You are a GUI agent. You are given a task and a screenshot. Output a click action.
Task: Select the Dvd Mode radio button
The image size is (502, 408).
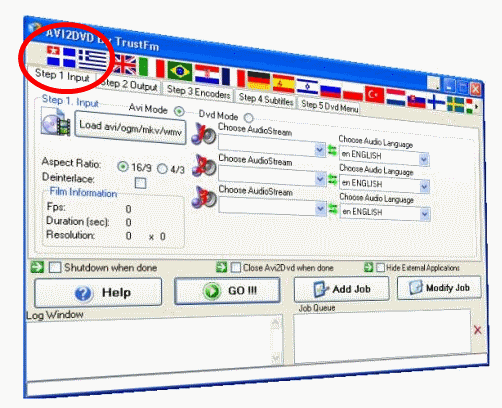(248, 118)
